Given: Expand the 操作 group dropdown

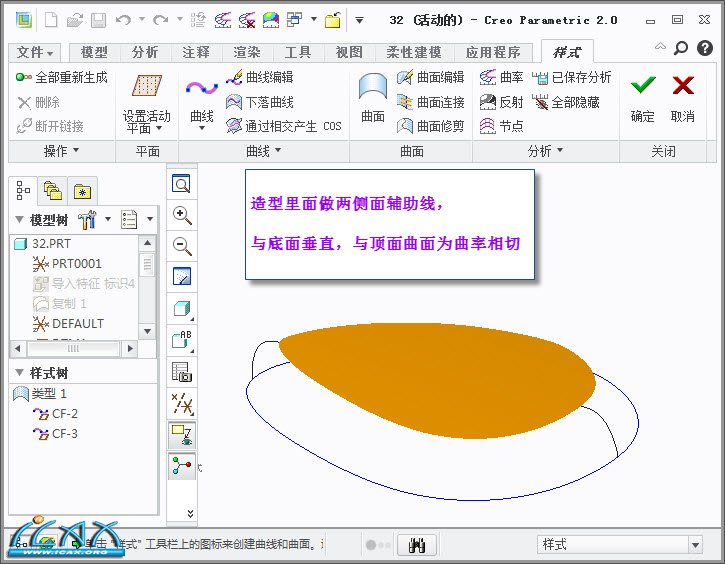Looking at the screenshot, I should 61,151.
